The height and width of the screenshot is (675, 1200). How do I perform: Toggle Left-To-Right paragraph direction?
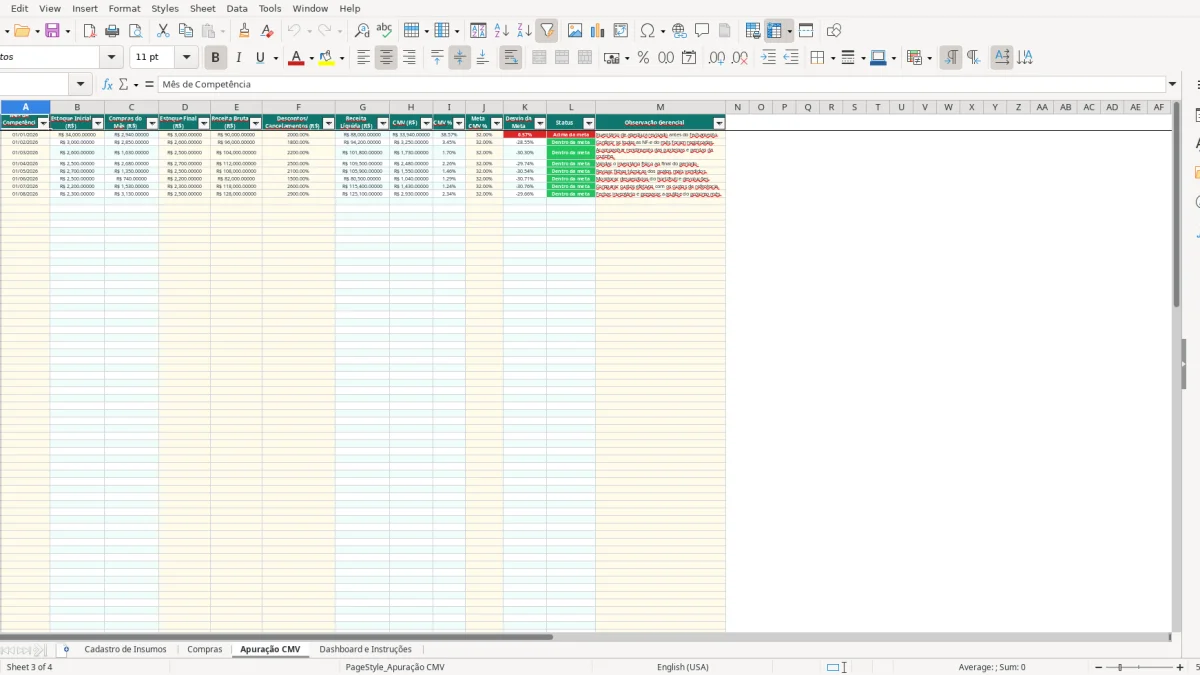[950, 58]
